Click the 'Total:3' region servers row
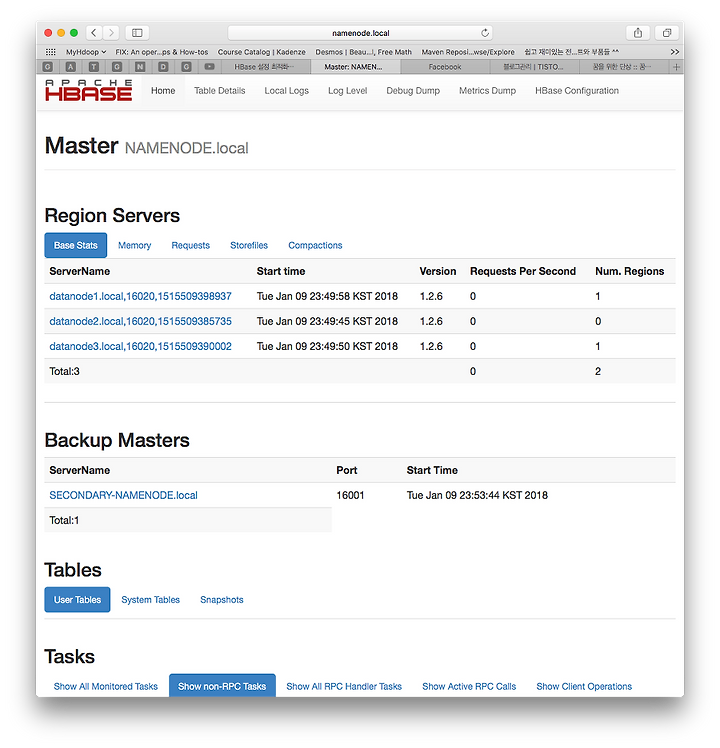This screenshot has width=720, height=748. (x=360, y=371)
